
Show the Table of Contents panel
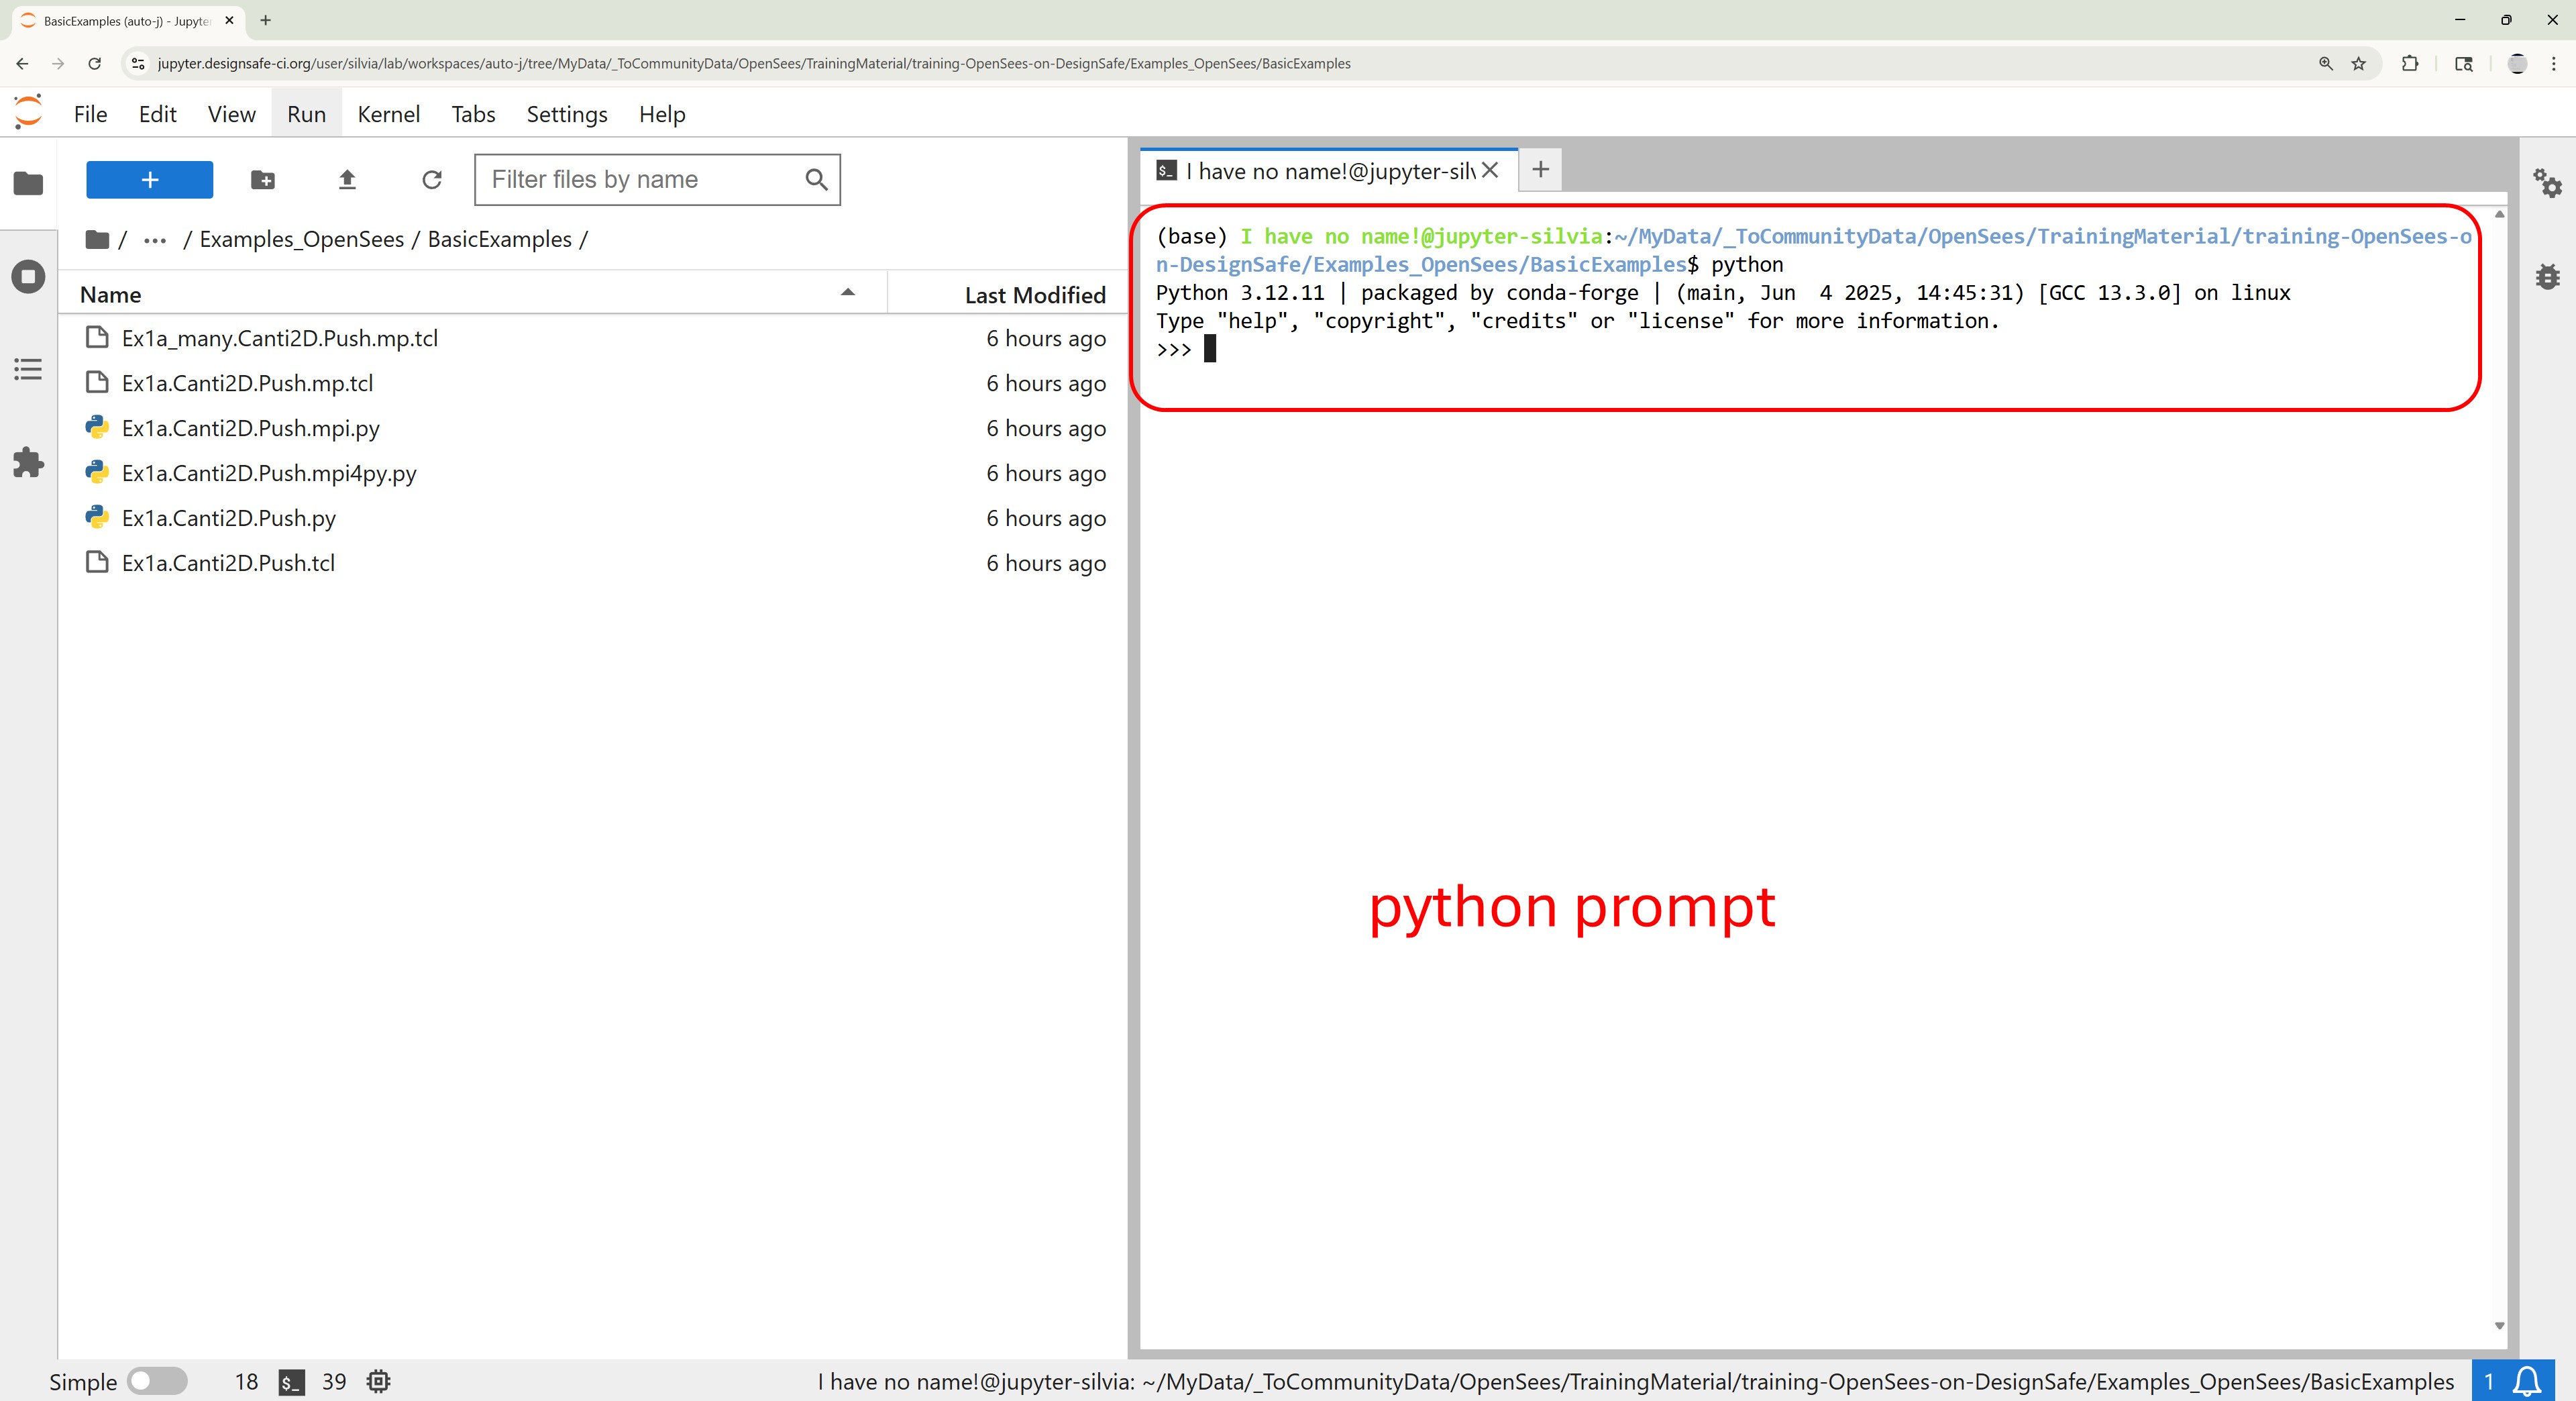pos(28,369)
